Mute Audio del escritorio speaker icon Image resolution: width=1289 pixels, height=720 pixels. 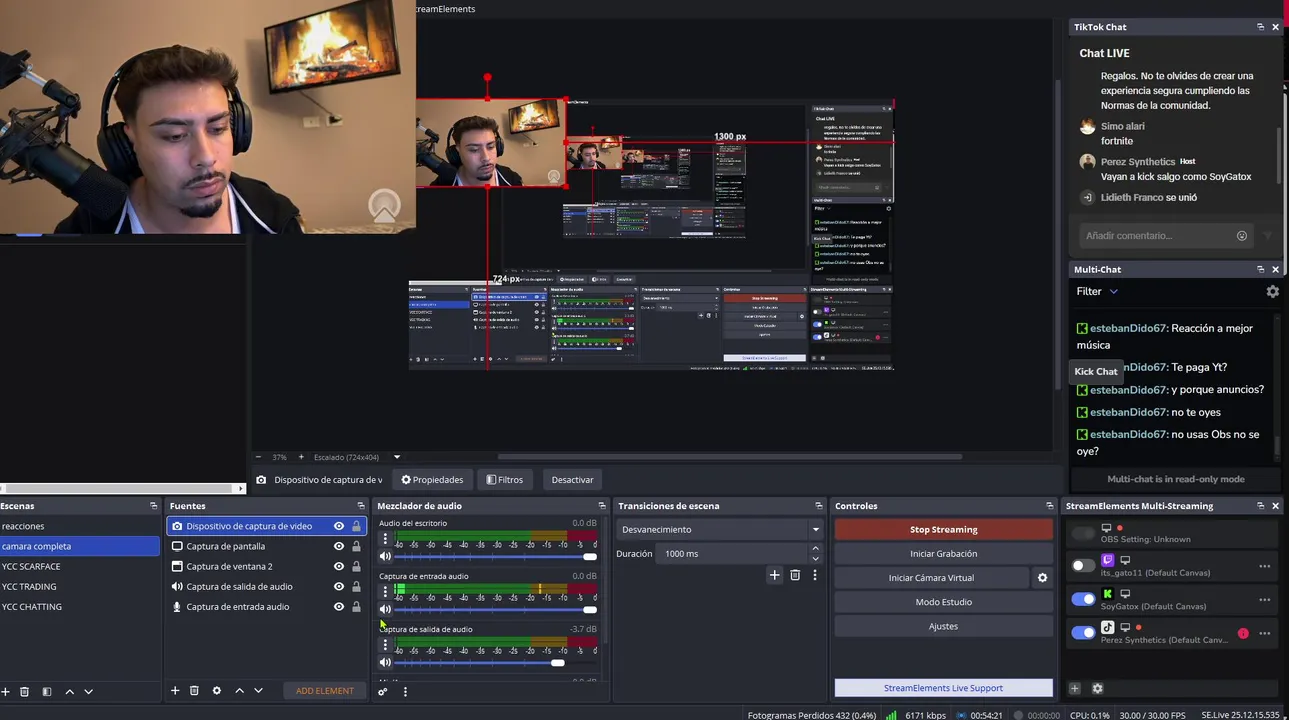[x=385, y=556]
